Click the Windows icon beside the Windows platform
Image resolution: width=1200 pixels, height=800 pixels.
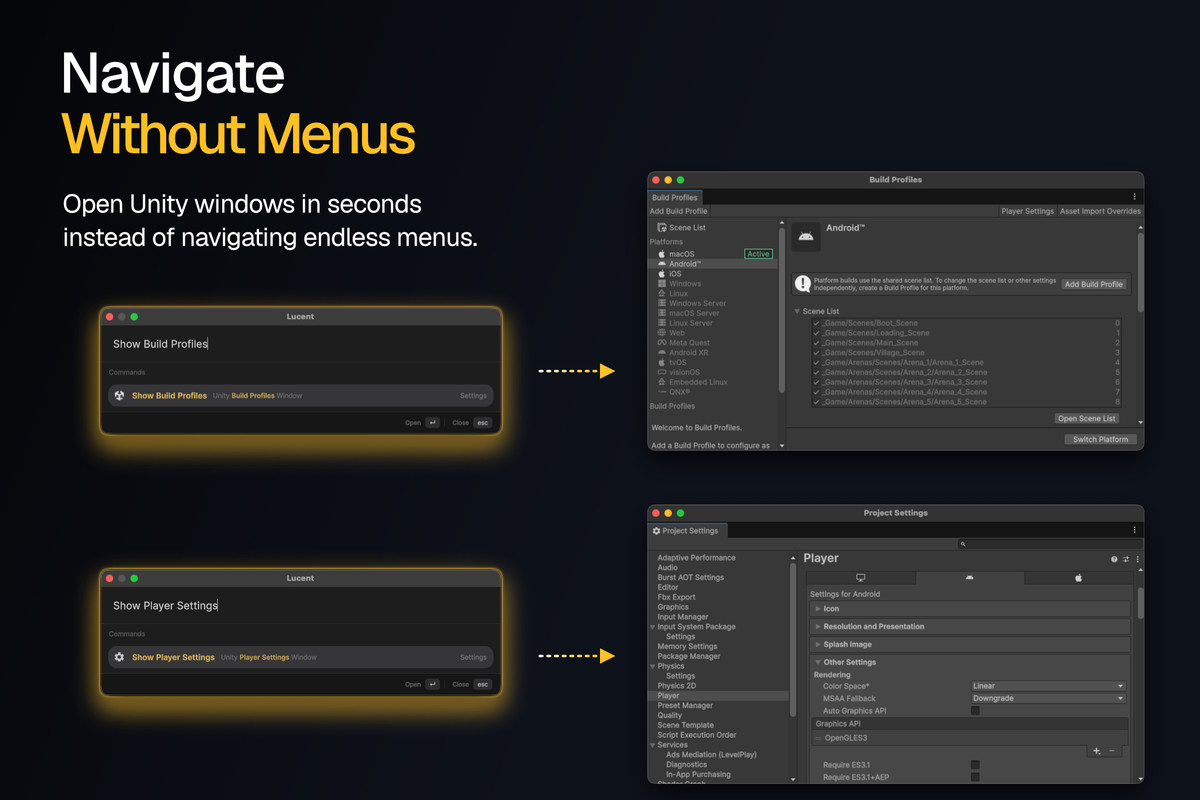[x=662, y=284]
